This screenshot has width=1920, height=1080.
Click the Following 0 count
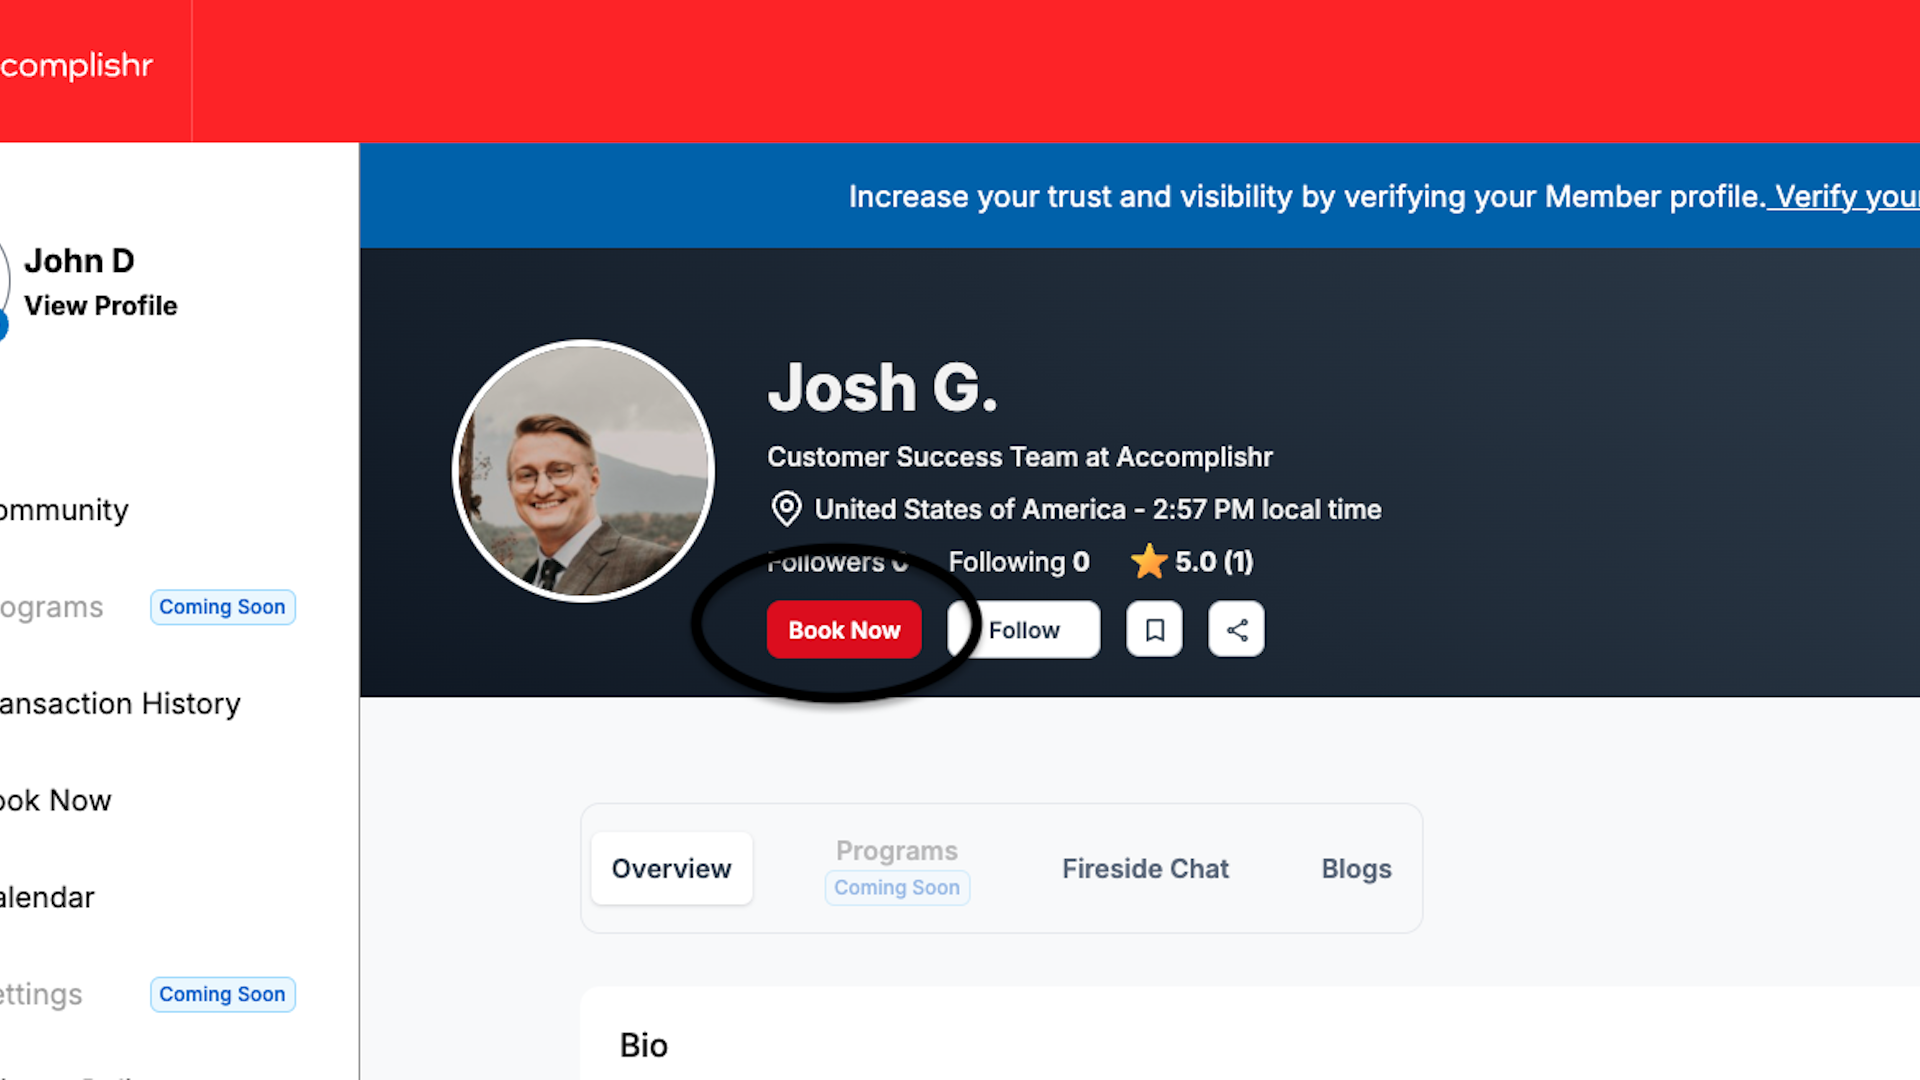click(x=1018, y=562)
